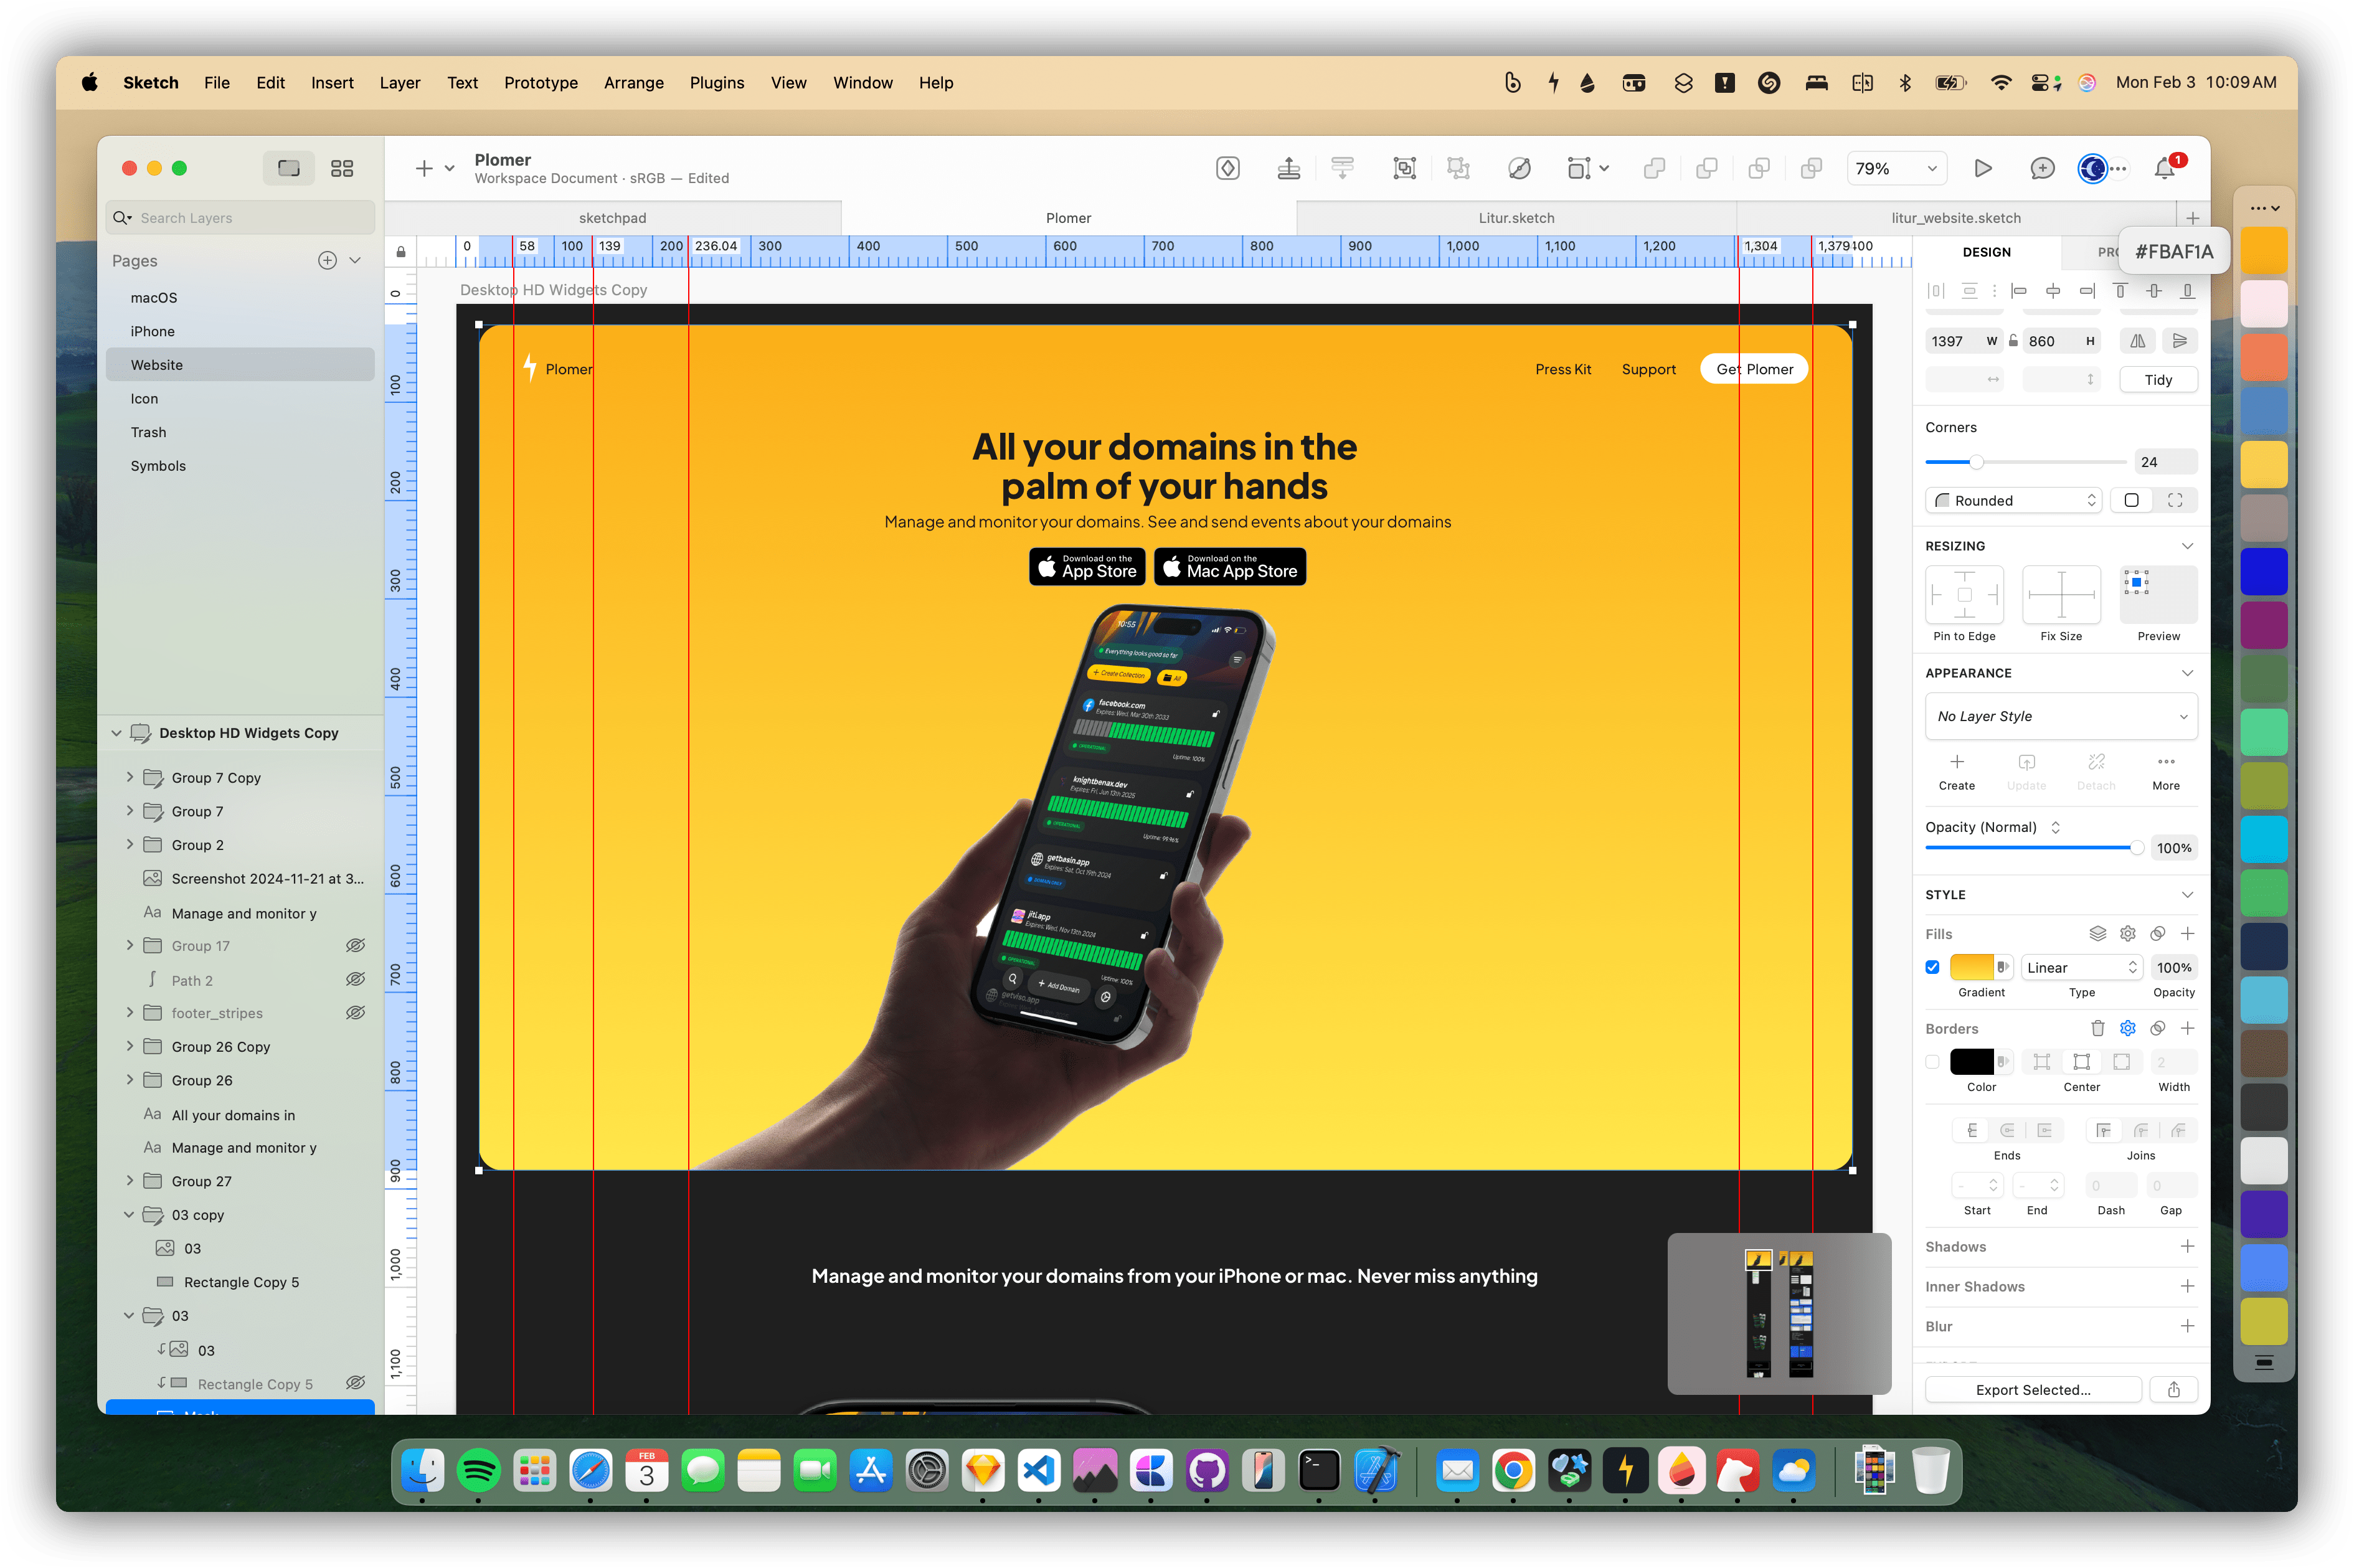The image size is (2354, 1568).
Task: Add a new page with the plus icon
Action: click(x=327, y=260)
